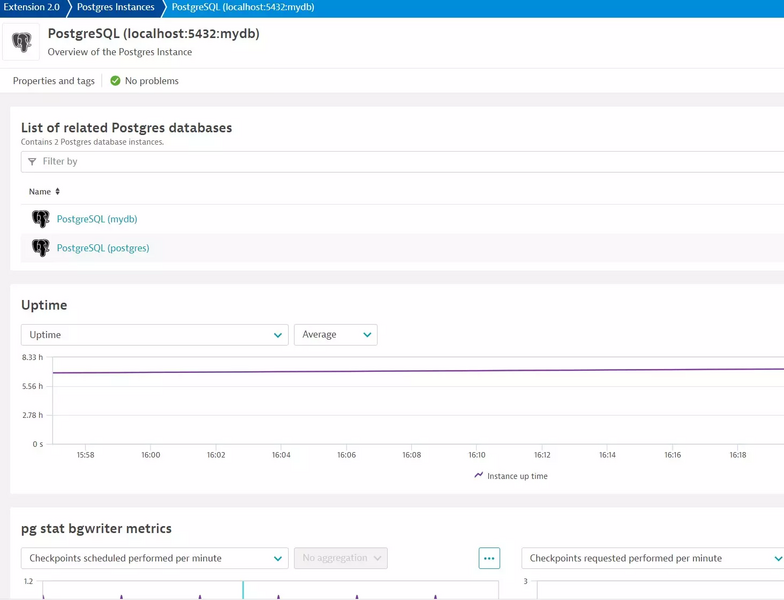
Task: Click the elephant icon beside PostgreSQL (postgres)
Action: (41, 248)
